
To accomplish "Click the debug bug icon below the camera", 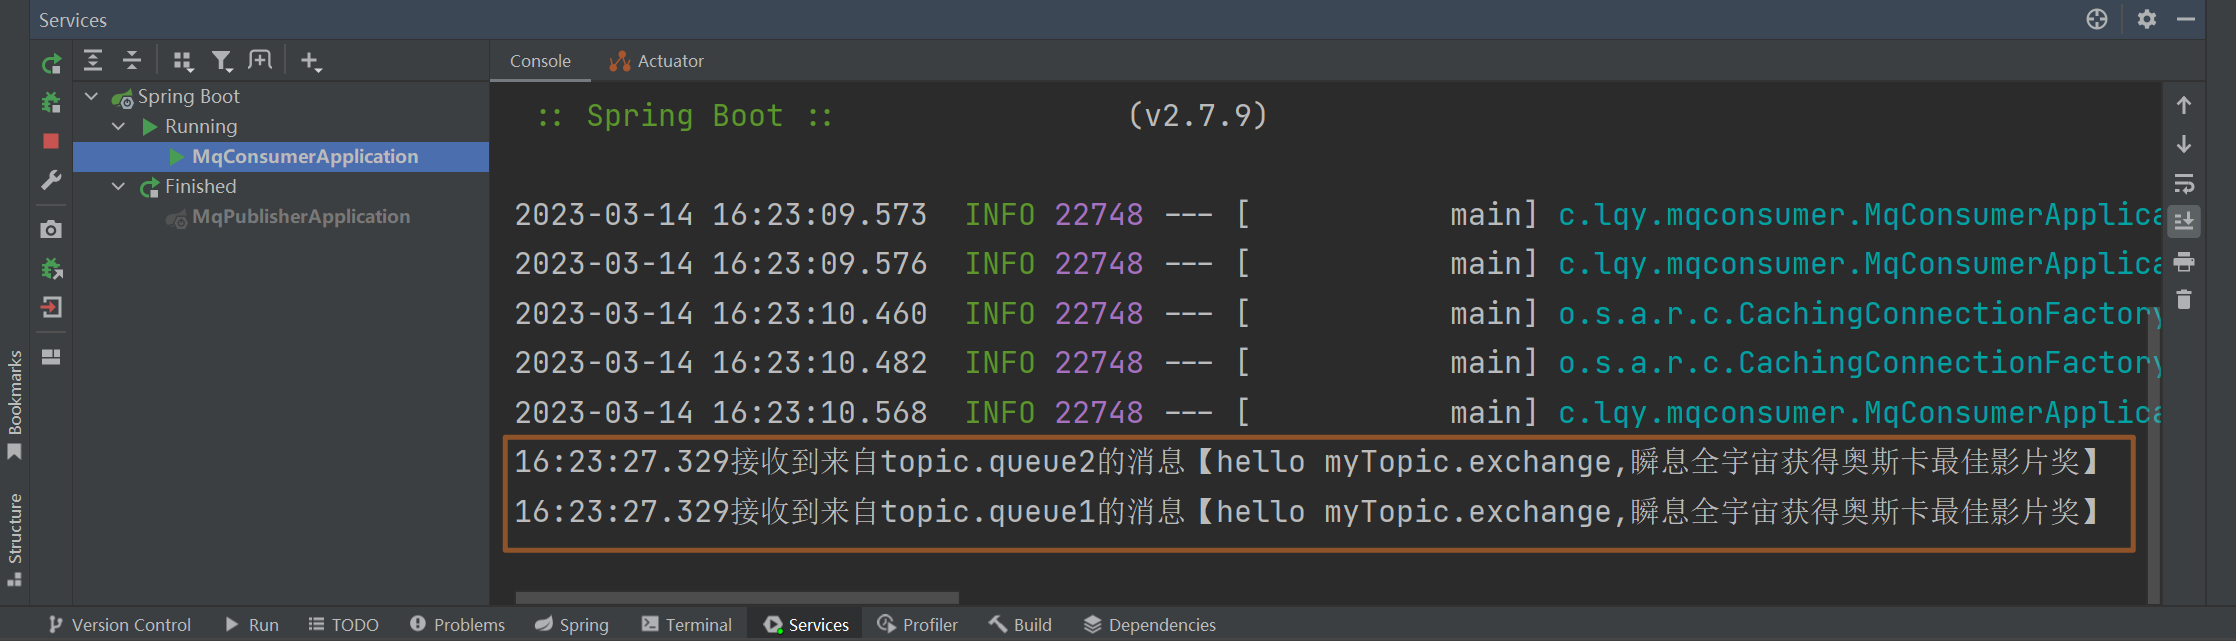I will coord(51,268).
